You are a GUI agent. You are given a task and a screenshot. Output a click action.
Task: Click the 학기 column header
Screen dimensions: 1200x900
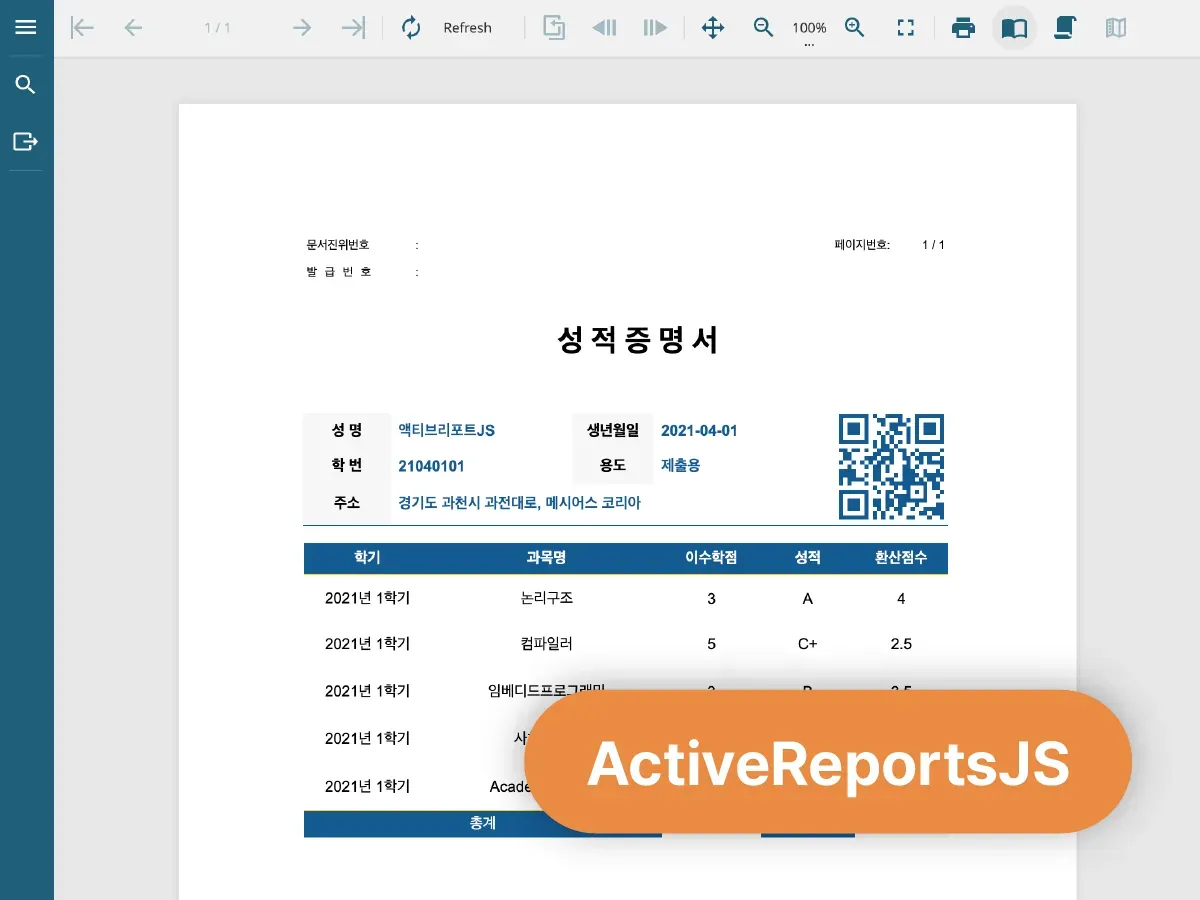[367, 558]
